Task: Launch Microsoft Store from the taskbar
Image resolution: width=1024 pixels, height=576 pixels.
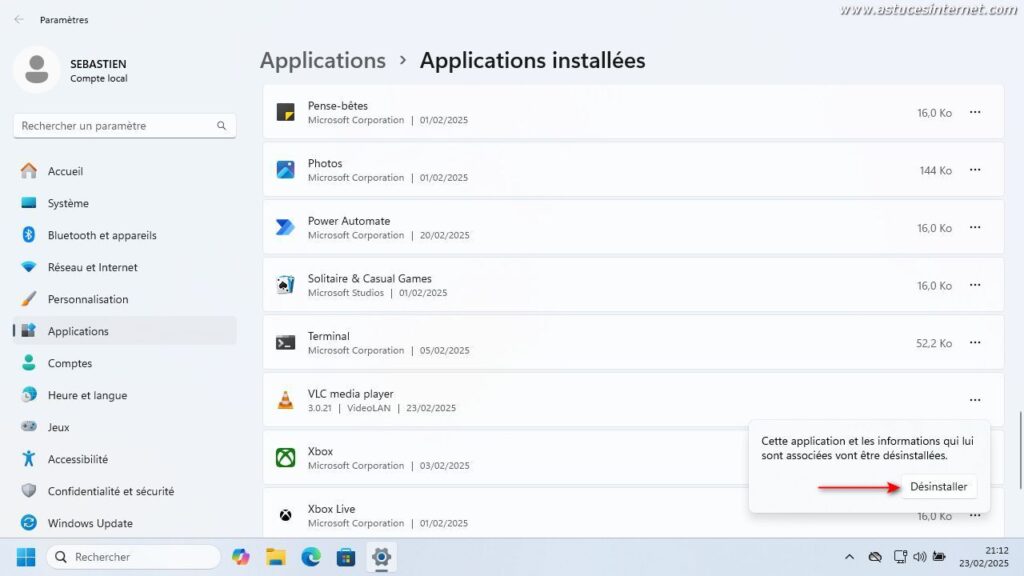Action: tap(345, 556)
